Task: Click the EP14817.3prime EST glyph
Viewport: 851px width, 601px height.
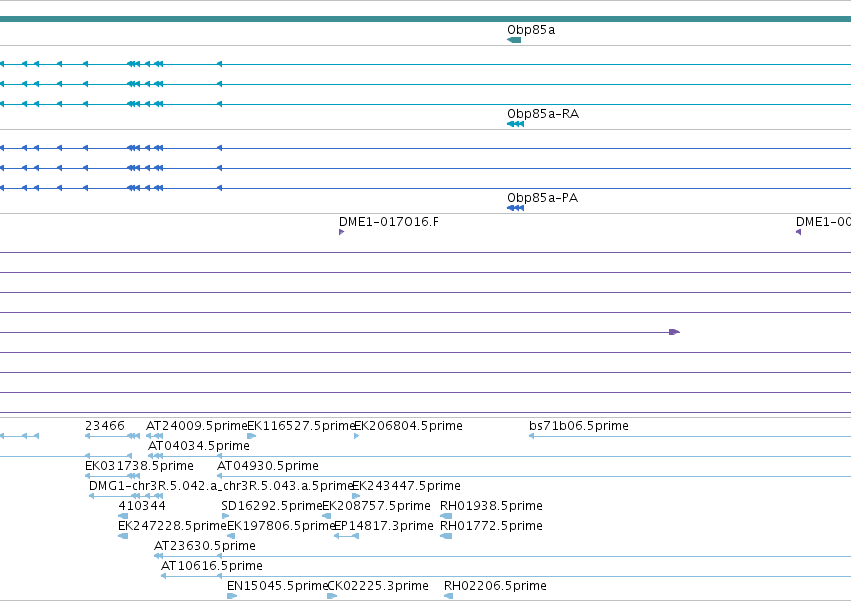Action: (x=346, y=536)
